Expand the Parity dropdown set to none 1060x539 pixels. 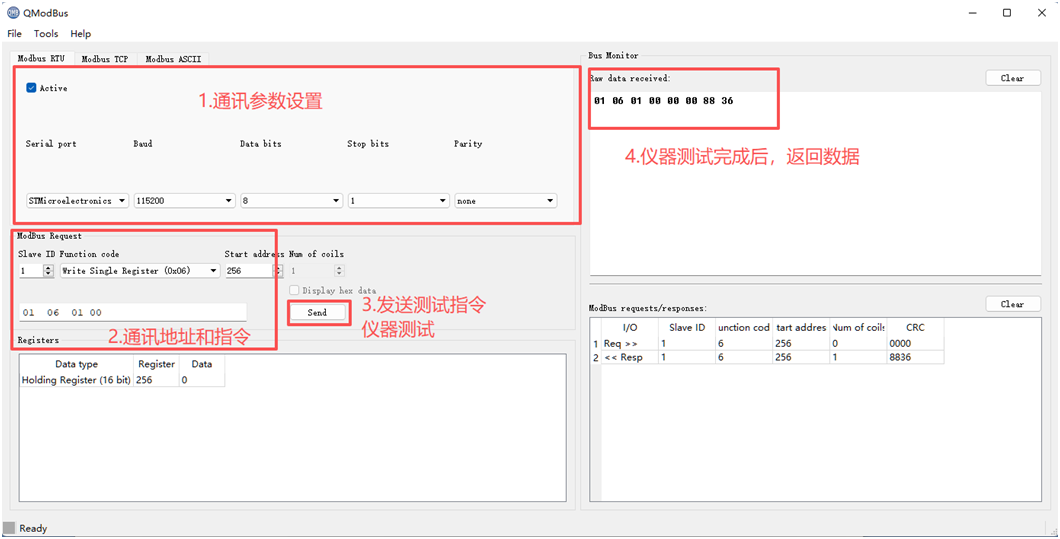(x=505, y=201)
